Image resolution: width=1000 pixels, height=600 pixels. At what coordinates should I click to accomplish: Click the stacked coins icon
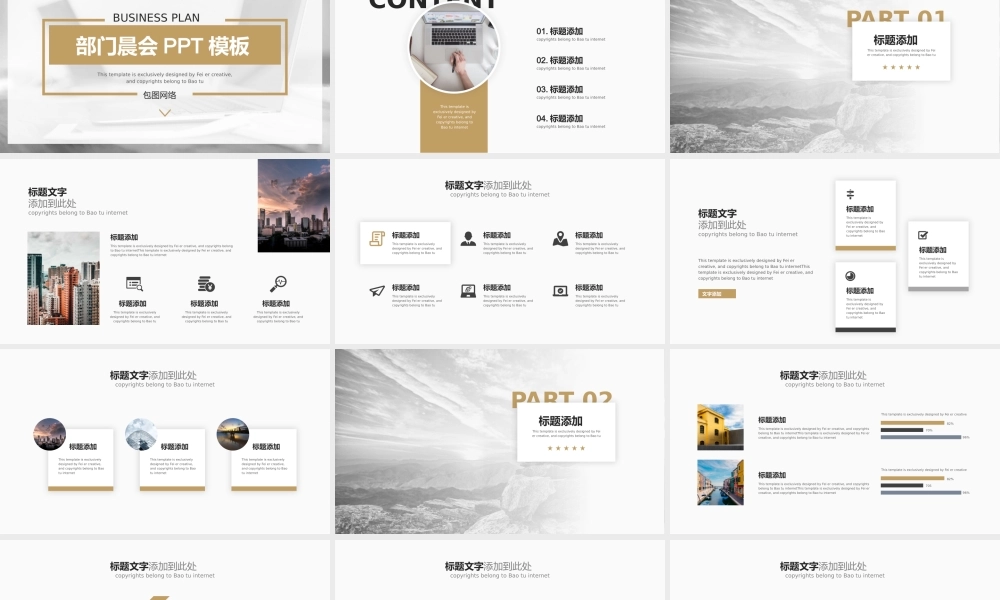coord(205,284)
